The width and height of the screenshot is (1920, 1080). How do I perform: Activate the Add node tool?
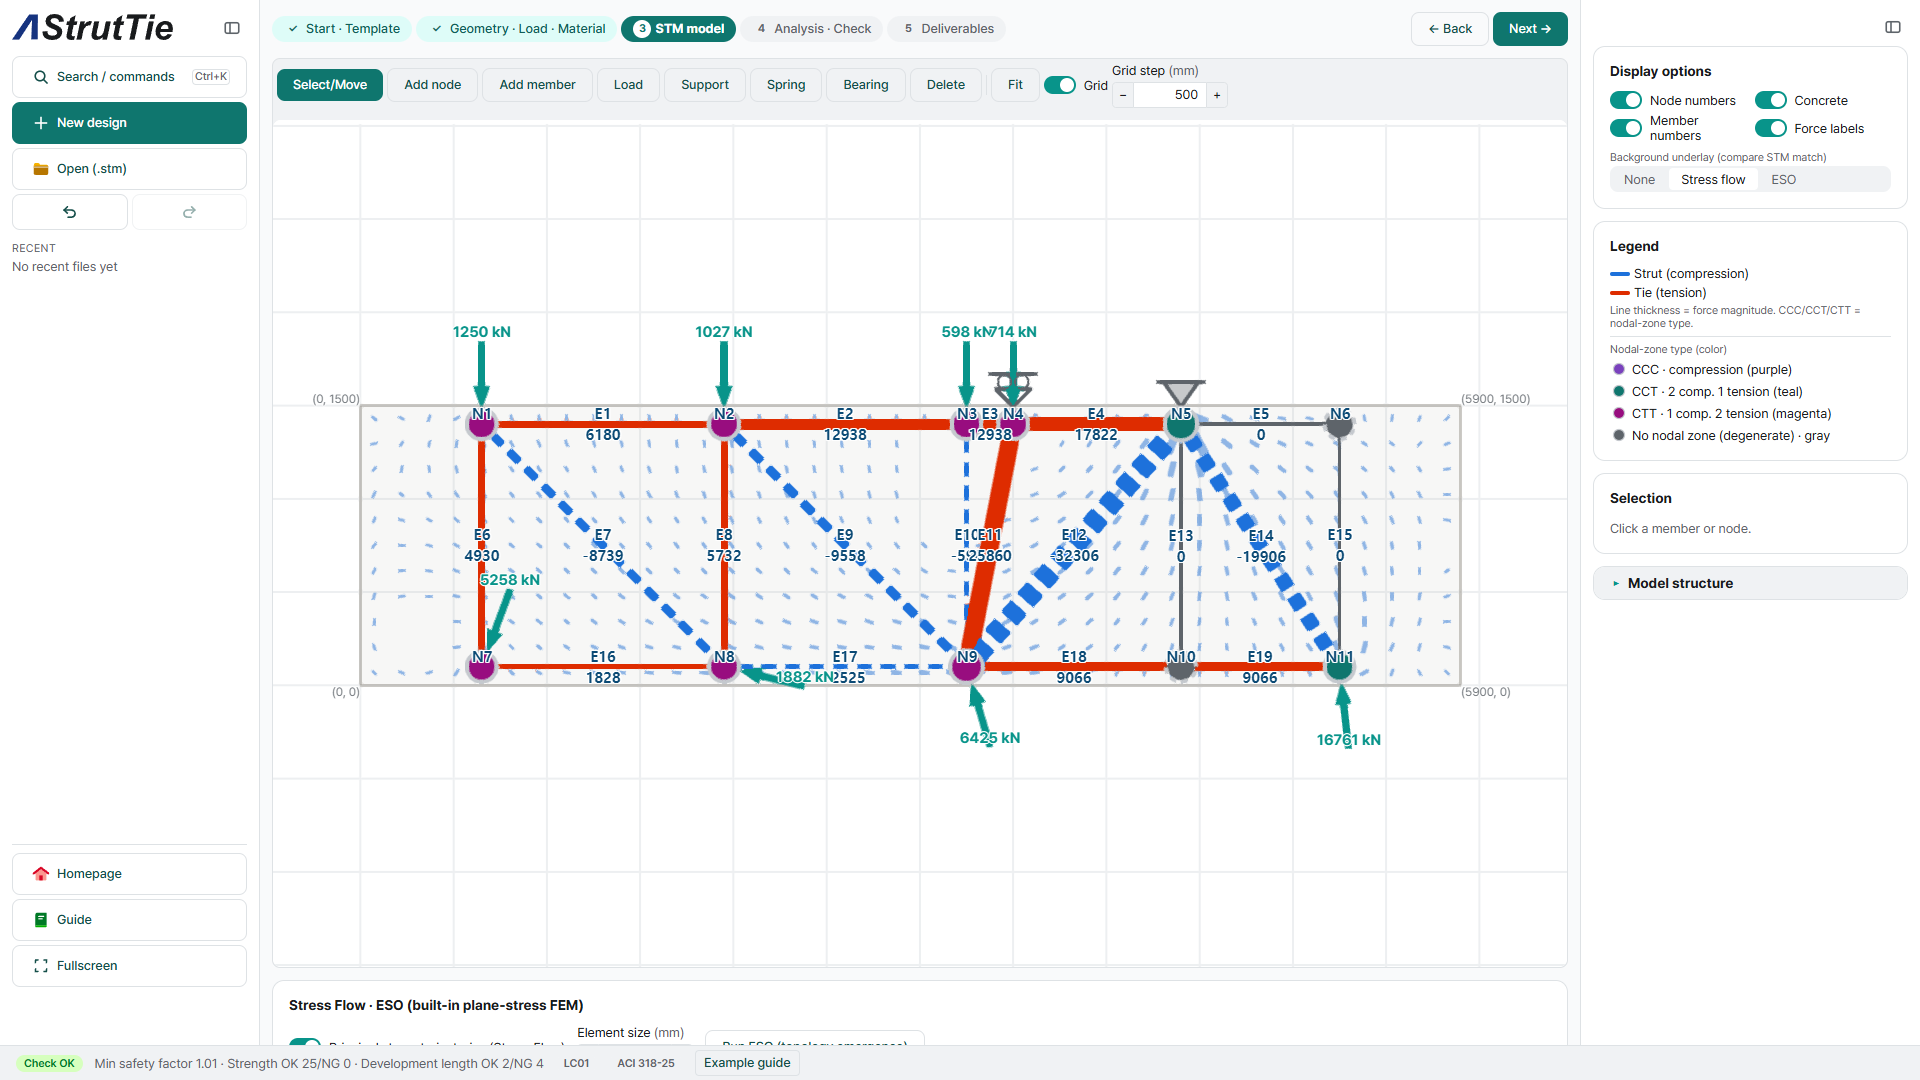pos(433,85)
